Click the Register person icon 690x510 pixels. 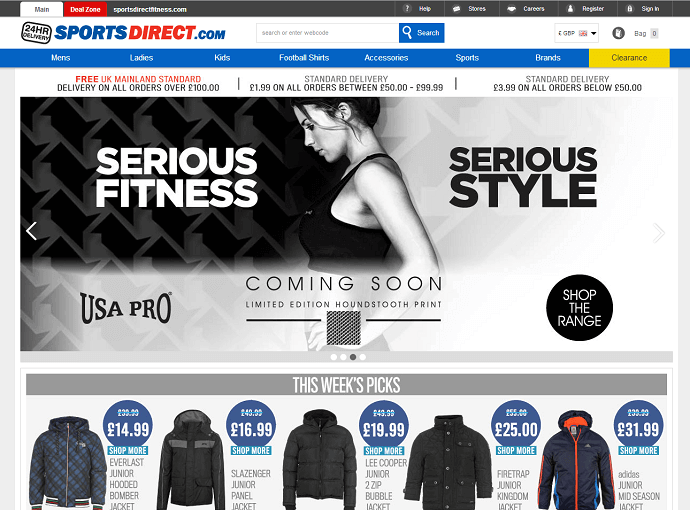(x=570, y=9)
